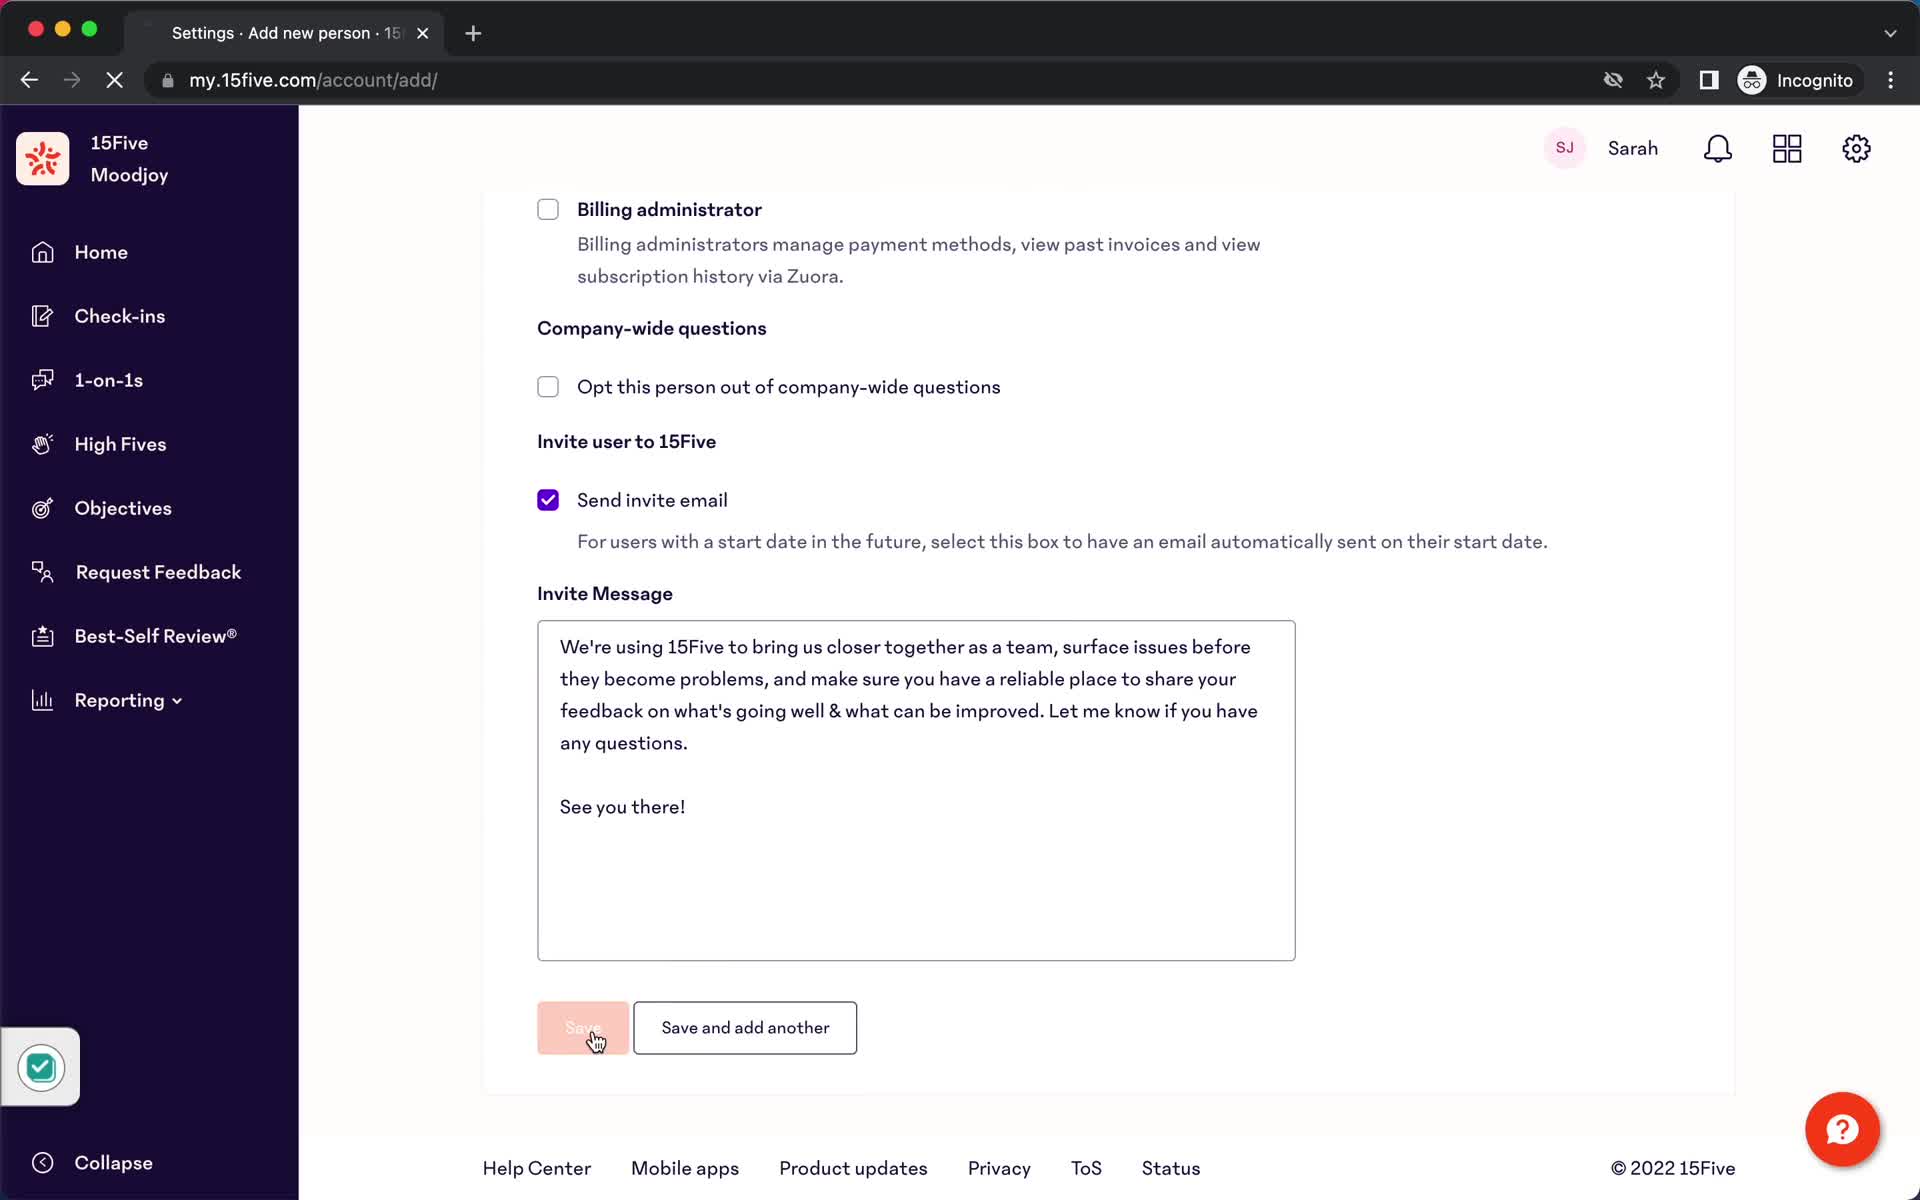The width and height of the screenshot is (1920, 1200).
Task: Enable Opt person out of company-wide questions
Action: [547, 386]
